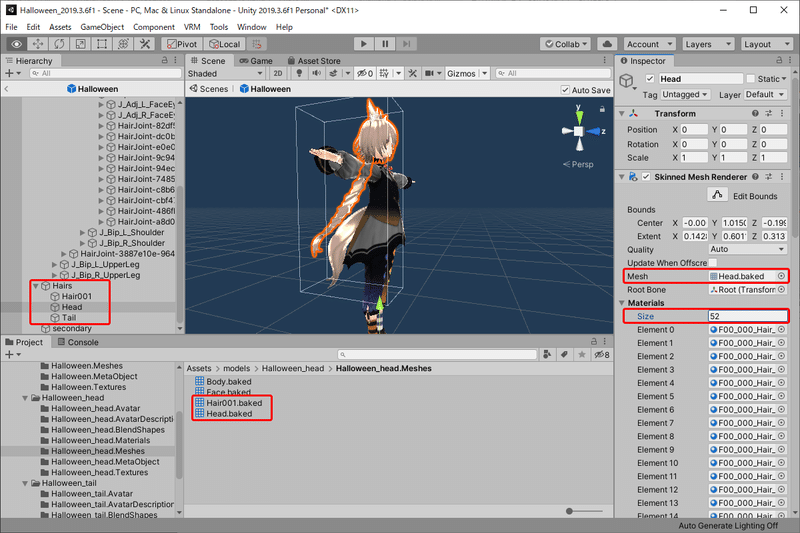Toggle scene audio speaker icon

316,73
